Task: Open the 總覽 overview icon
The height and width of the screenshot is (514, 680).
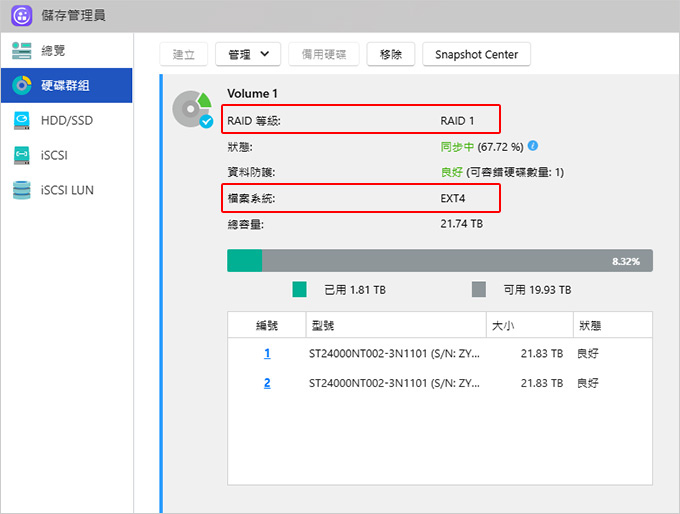Action: [x=22, y=51]
